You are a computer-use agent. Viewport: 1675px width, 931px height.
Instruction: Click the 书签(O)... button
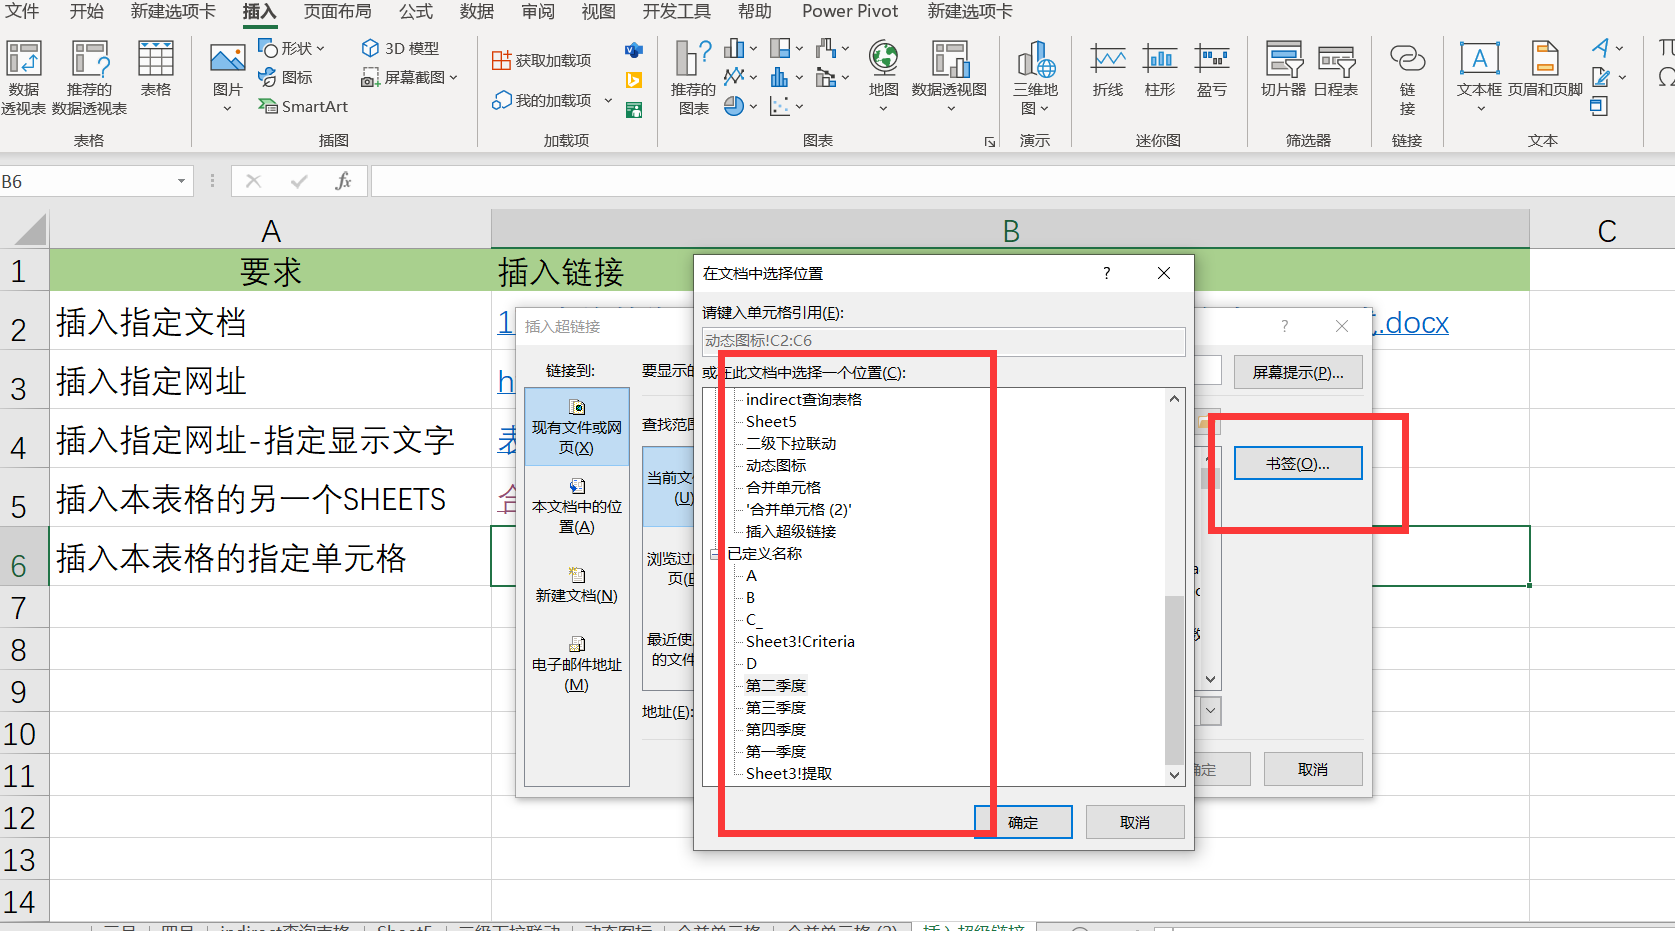pos(1297,463)
